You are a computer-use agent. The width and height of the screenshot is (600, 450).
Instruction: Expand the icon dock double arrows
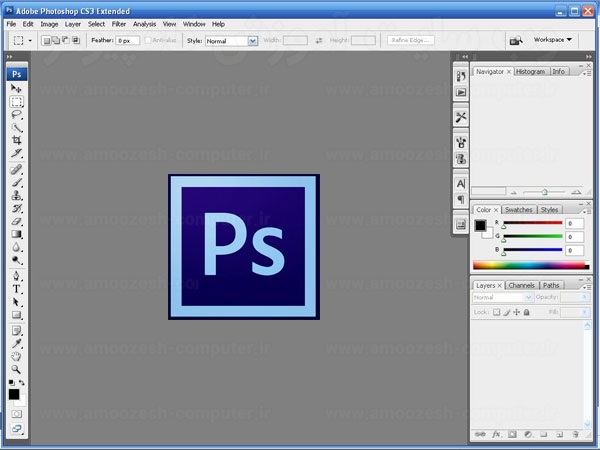click(465, 57)
